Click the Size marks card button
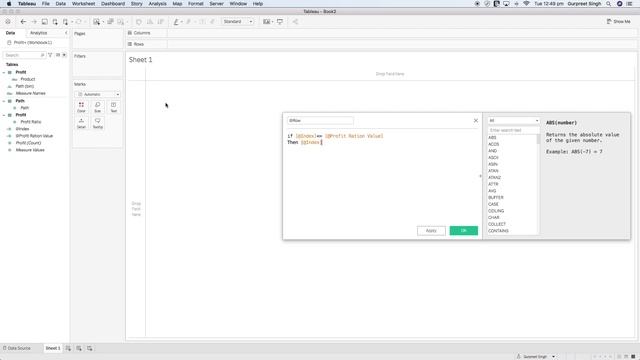 (98, 107)
